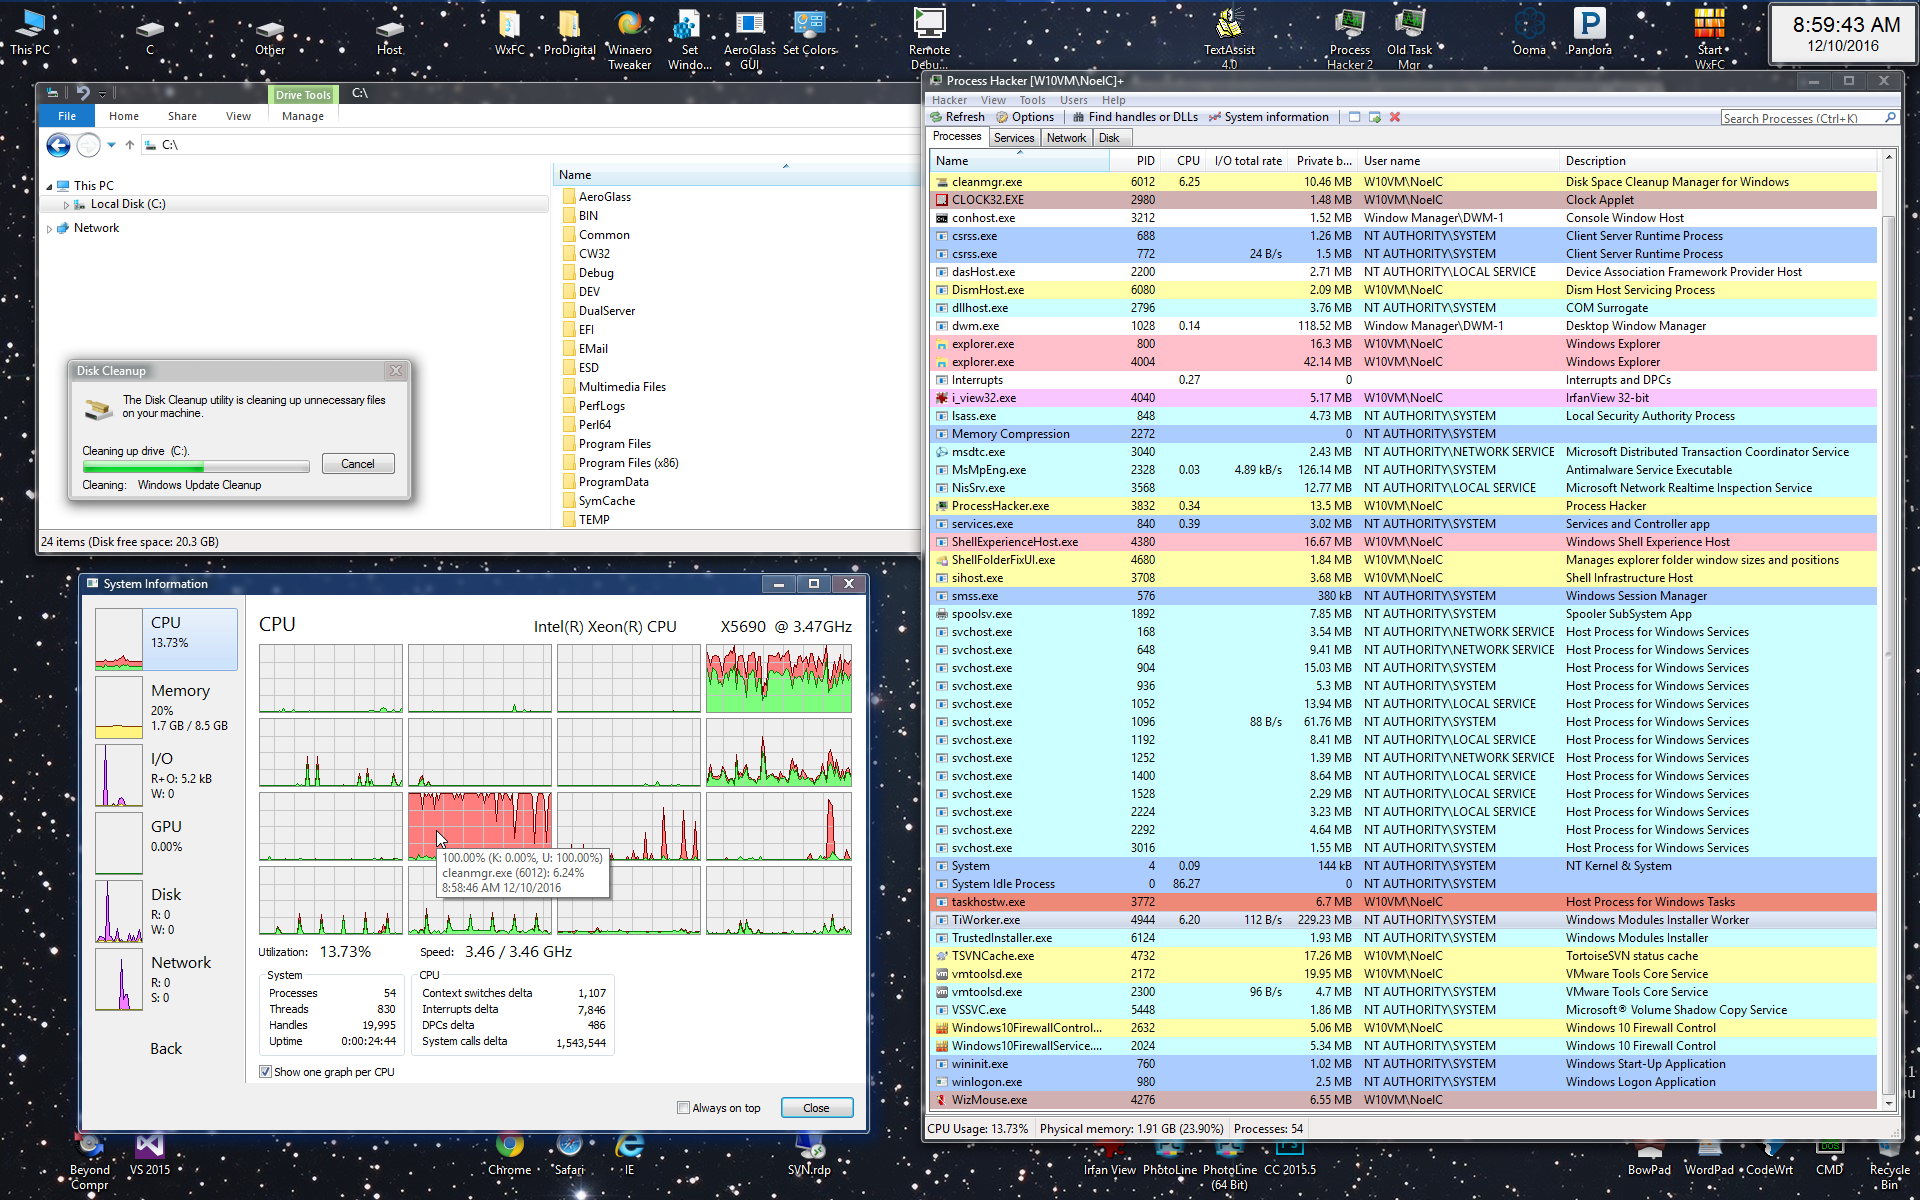Click the drive properties icon in Explorer title bar
Screen dimensions: 1920x1200
point(53,93)
